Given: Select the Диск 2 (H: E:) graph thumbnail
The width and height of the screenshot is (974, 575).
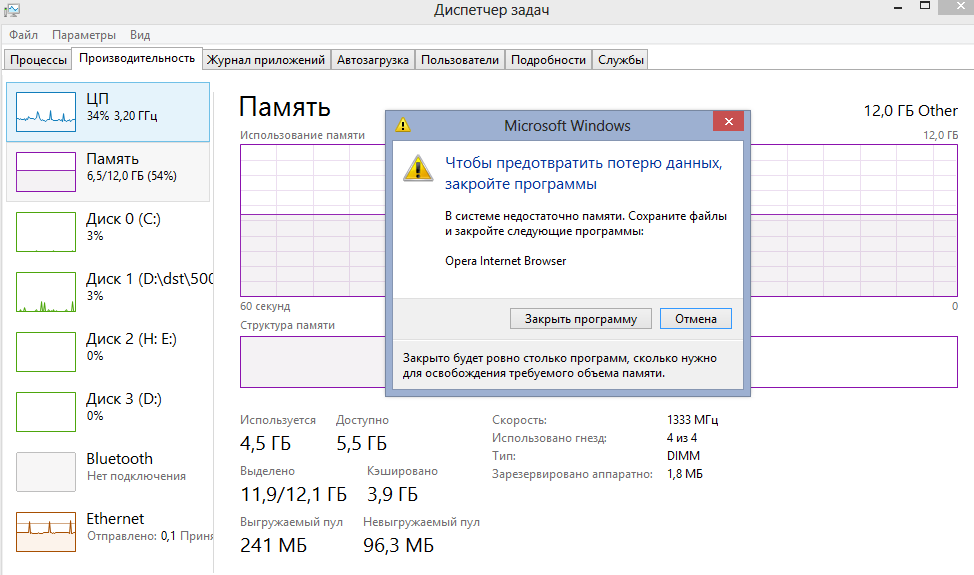Looking at the screenshot, I should pos(46,352).
